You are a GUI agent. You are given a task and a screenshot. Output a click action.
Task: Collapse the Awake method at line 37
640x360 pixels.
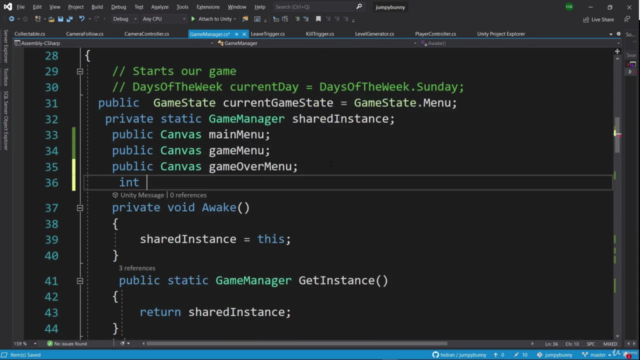pyautogui.click(x=80, y=208)
